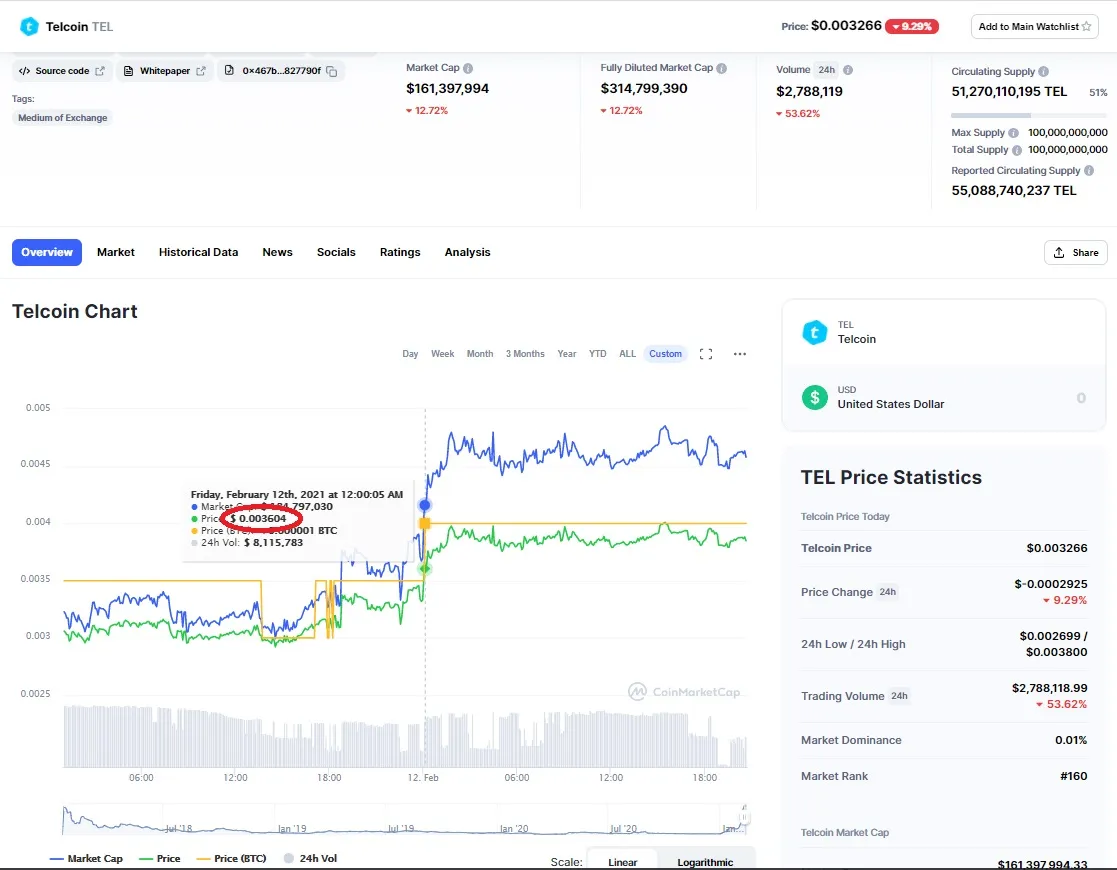Select Week chart range

(442, 354)
